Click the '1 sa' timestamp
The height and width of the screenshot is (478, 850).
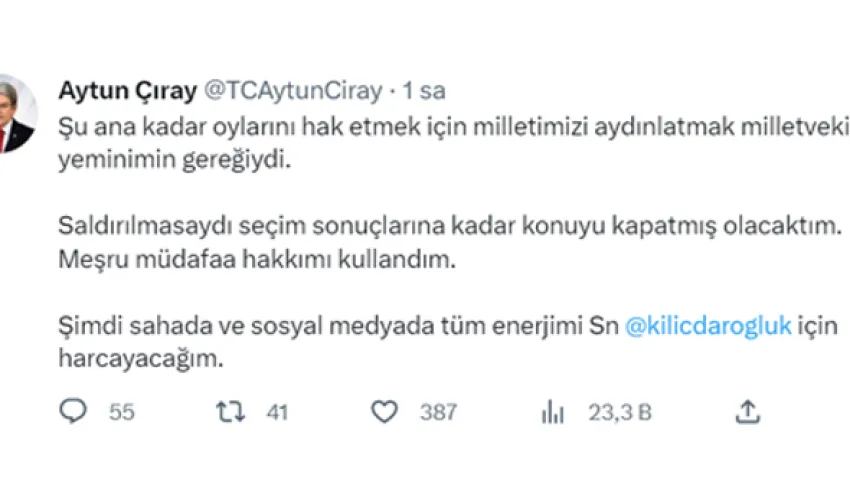pyautogui.click(x=422, y=91)
